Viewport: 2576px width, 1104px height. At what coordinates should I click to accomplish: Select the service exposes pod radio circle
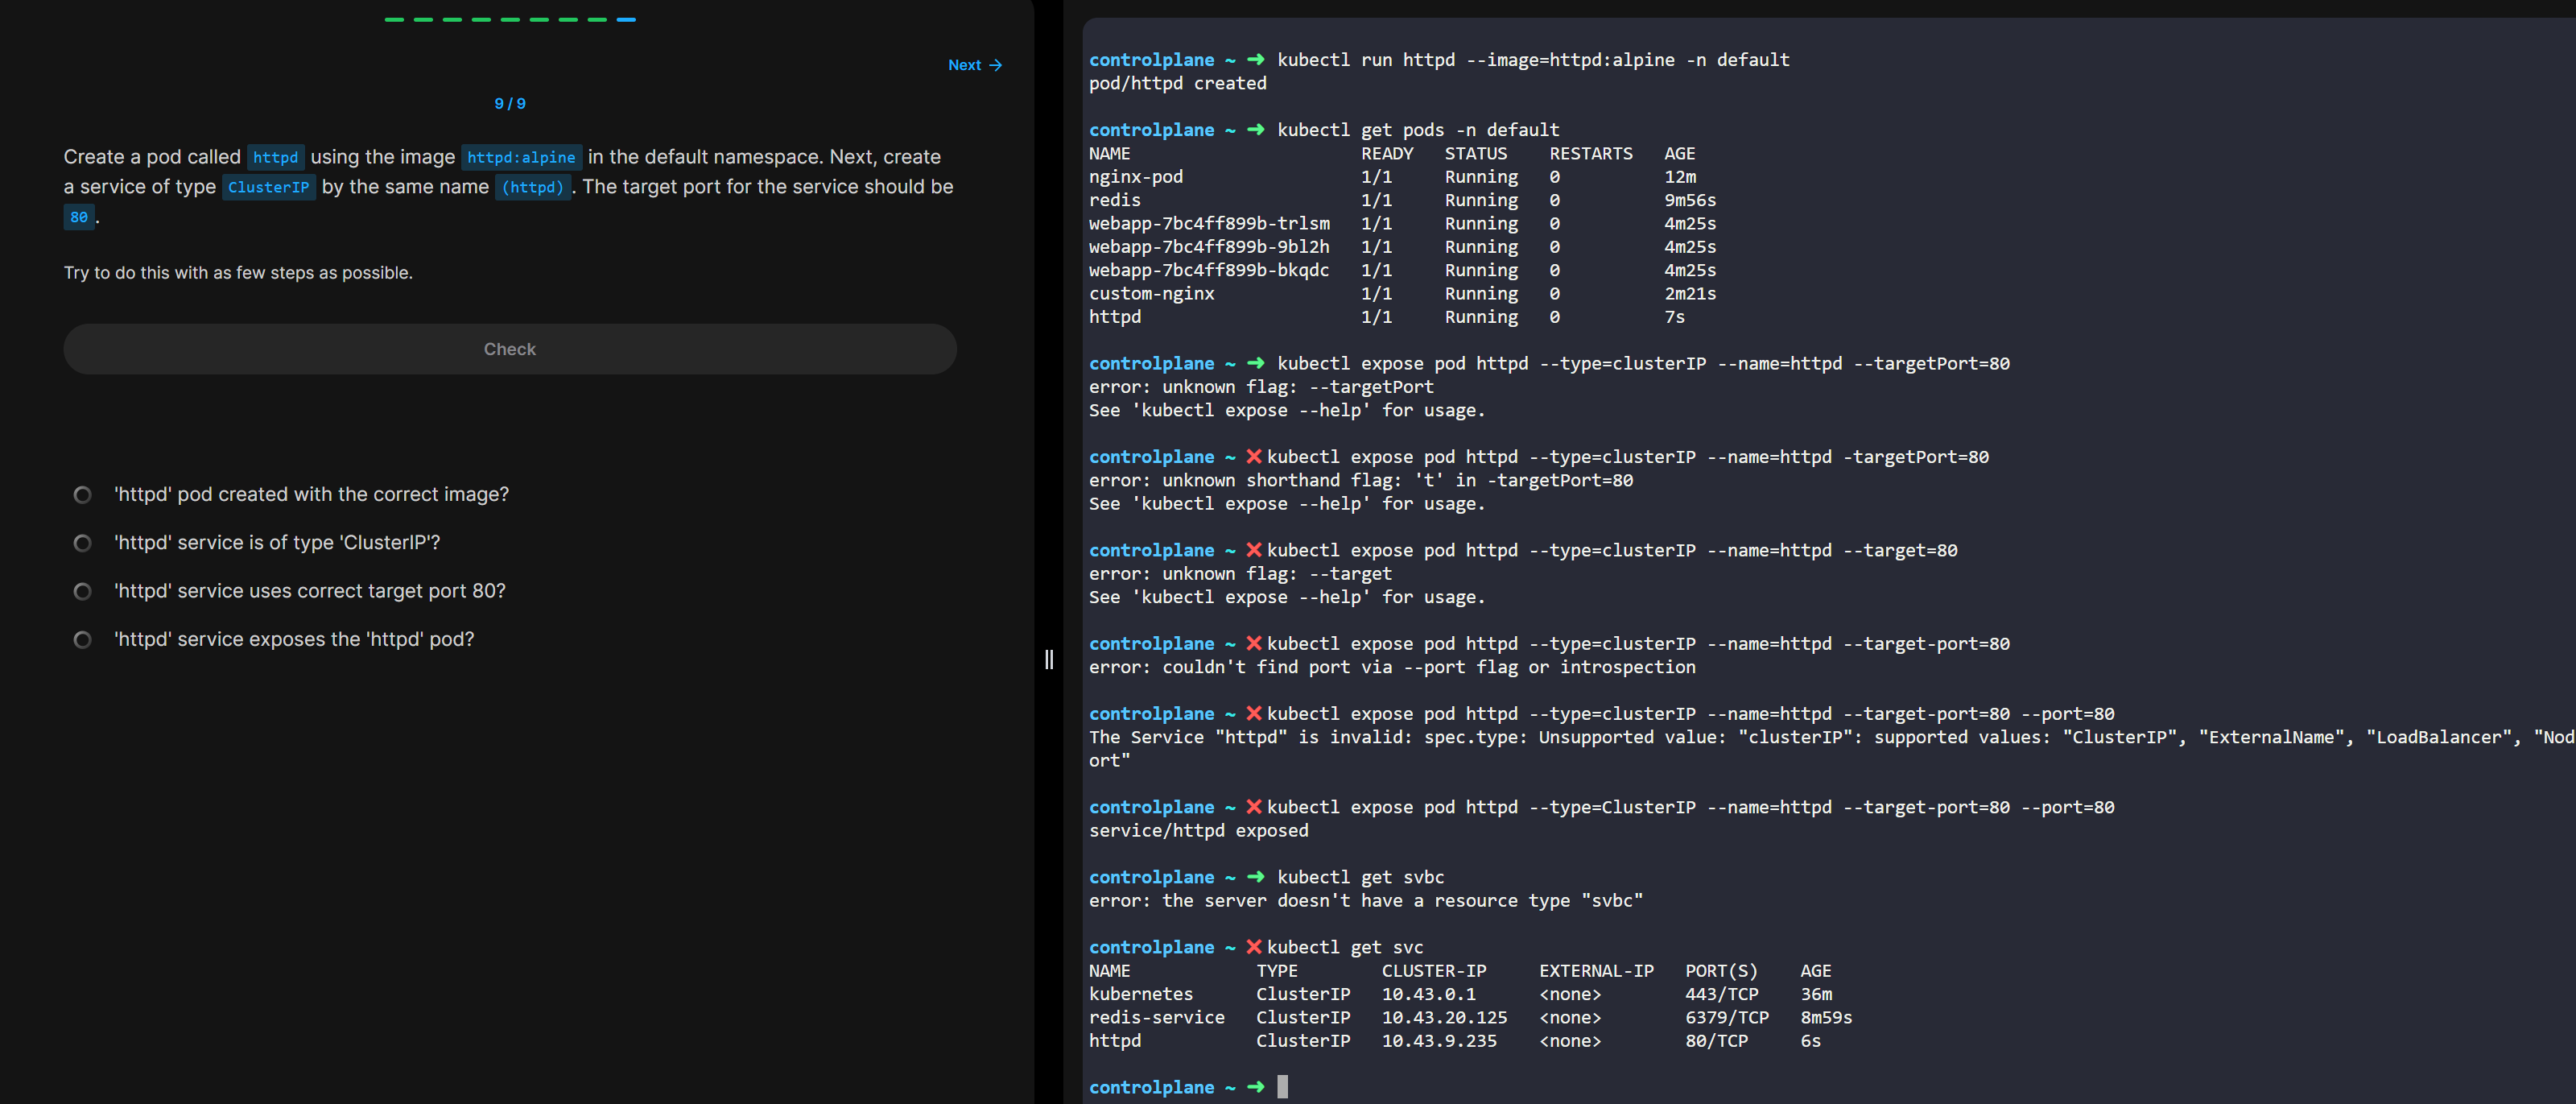[x=83, y=640]
